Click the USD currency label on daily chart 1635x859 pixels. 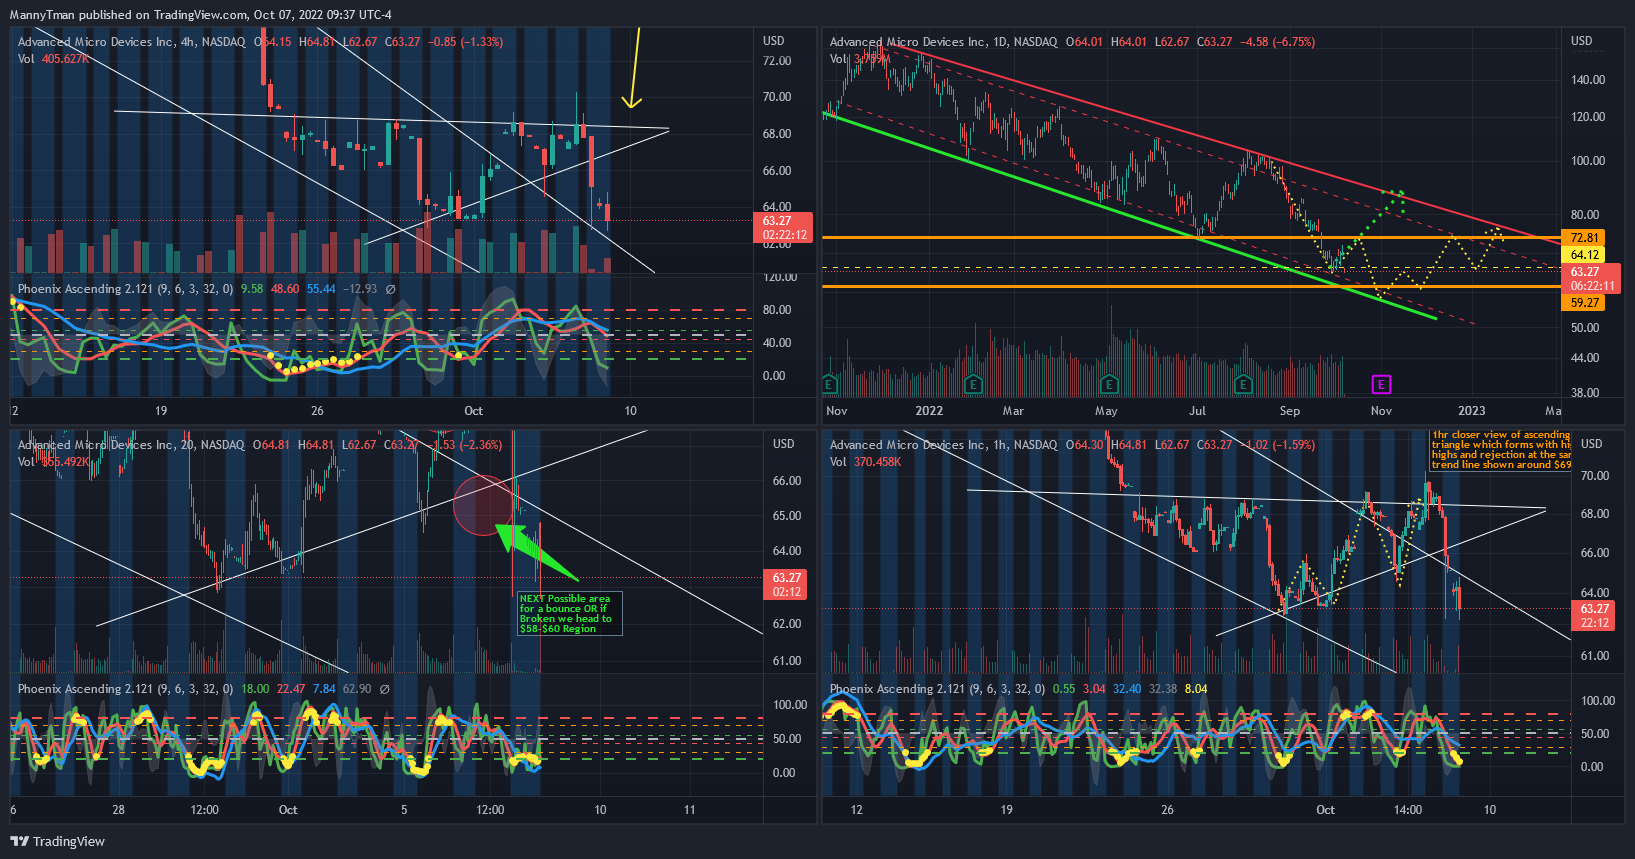pyautogui.click(x=1581, y=41)
